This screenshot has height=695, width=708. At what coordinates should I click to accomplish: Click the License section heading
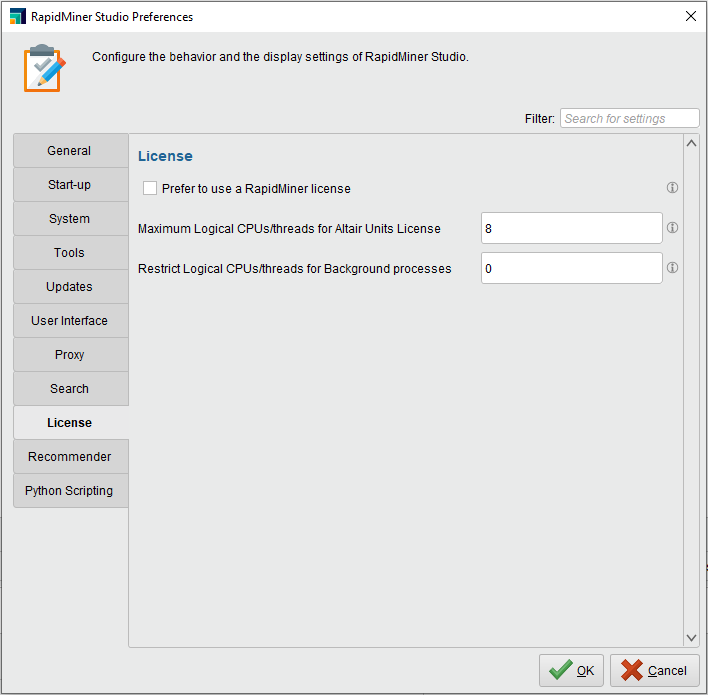click(165, 156)
